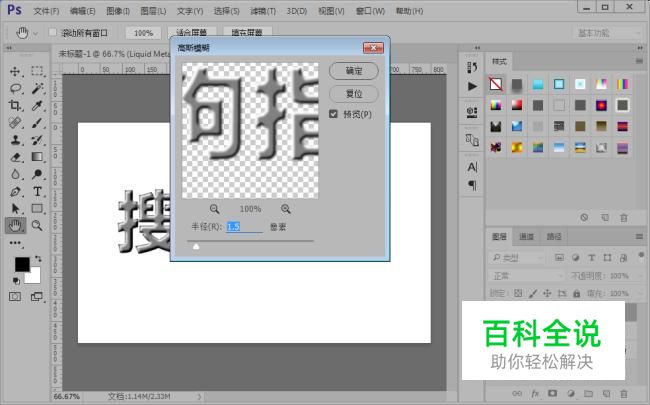Open the 3D menu
650x405 pixels.
(x=297, y=11)
